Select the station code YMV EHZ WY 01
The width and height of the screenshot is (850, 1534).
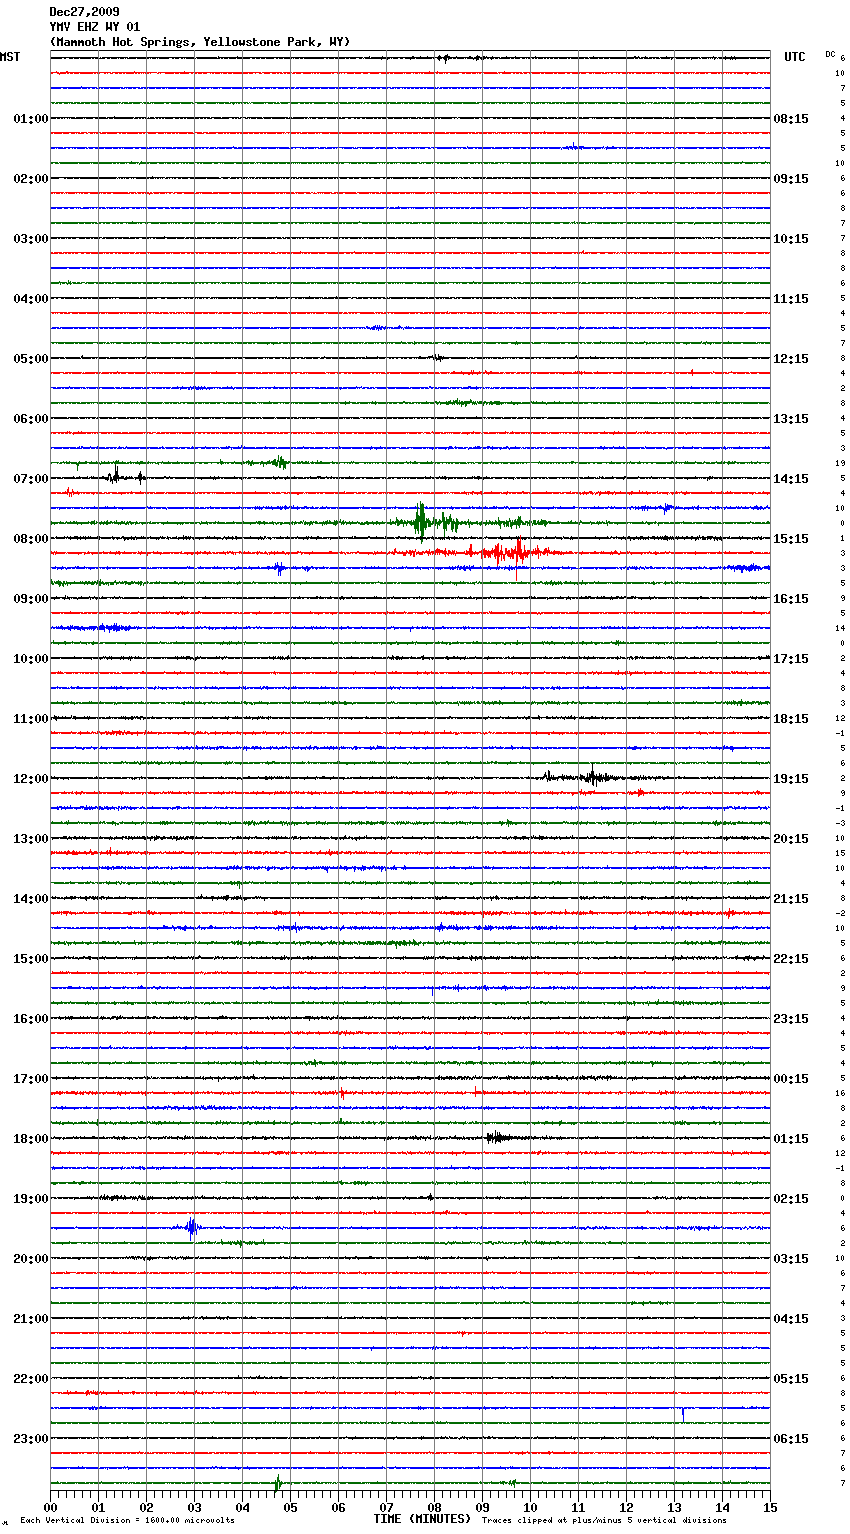(95, 27)
